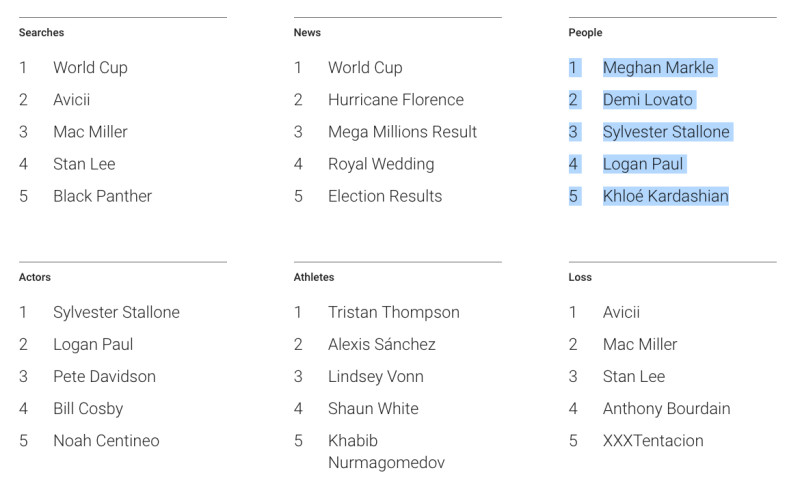Click Anthony Bourdain in Loss list
800x492 pixels.
[666, 408]
